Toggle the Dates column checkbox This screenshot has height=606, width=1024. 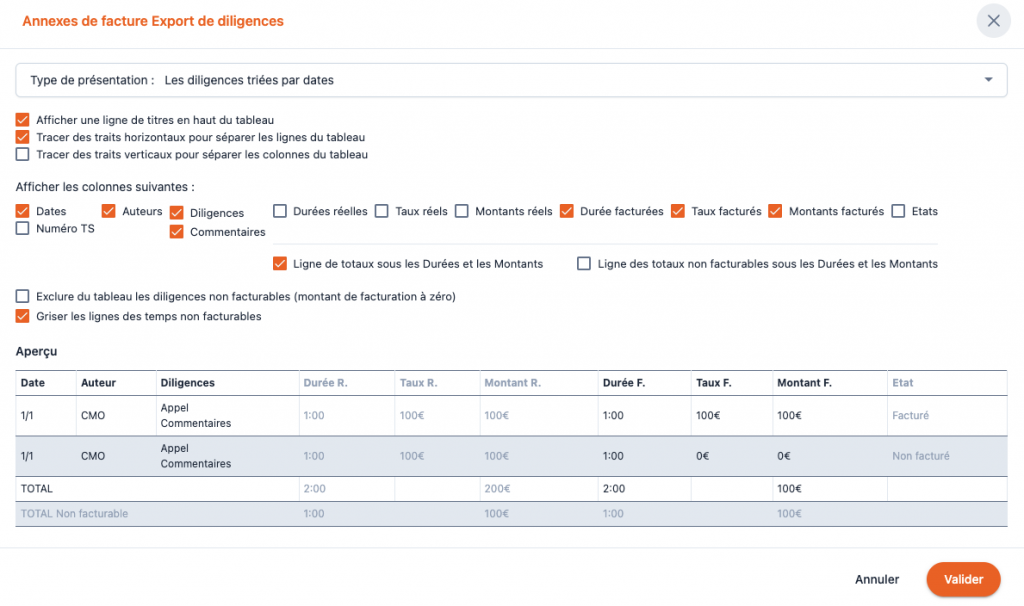[x=23, y=212]
